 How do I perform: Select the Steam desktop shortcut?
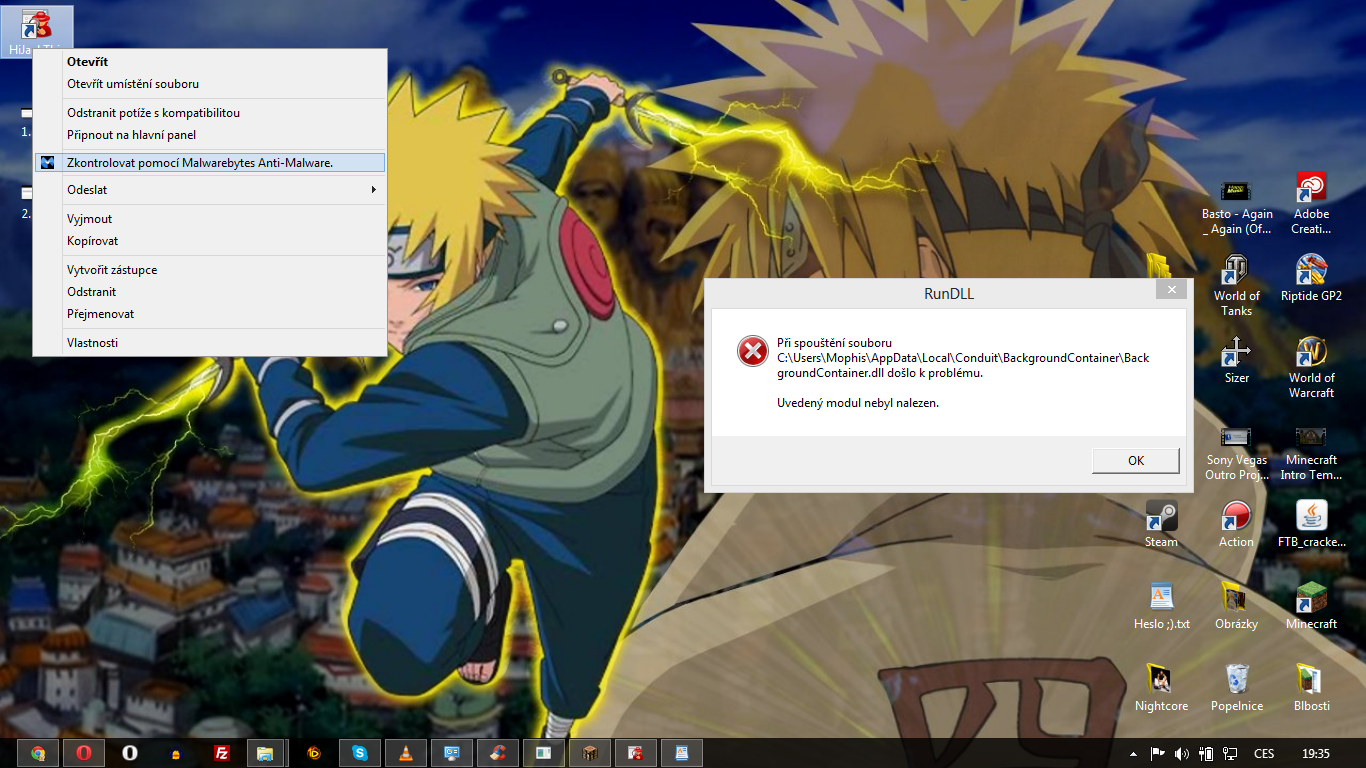pyautogui.click(x=1161, y=525)
